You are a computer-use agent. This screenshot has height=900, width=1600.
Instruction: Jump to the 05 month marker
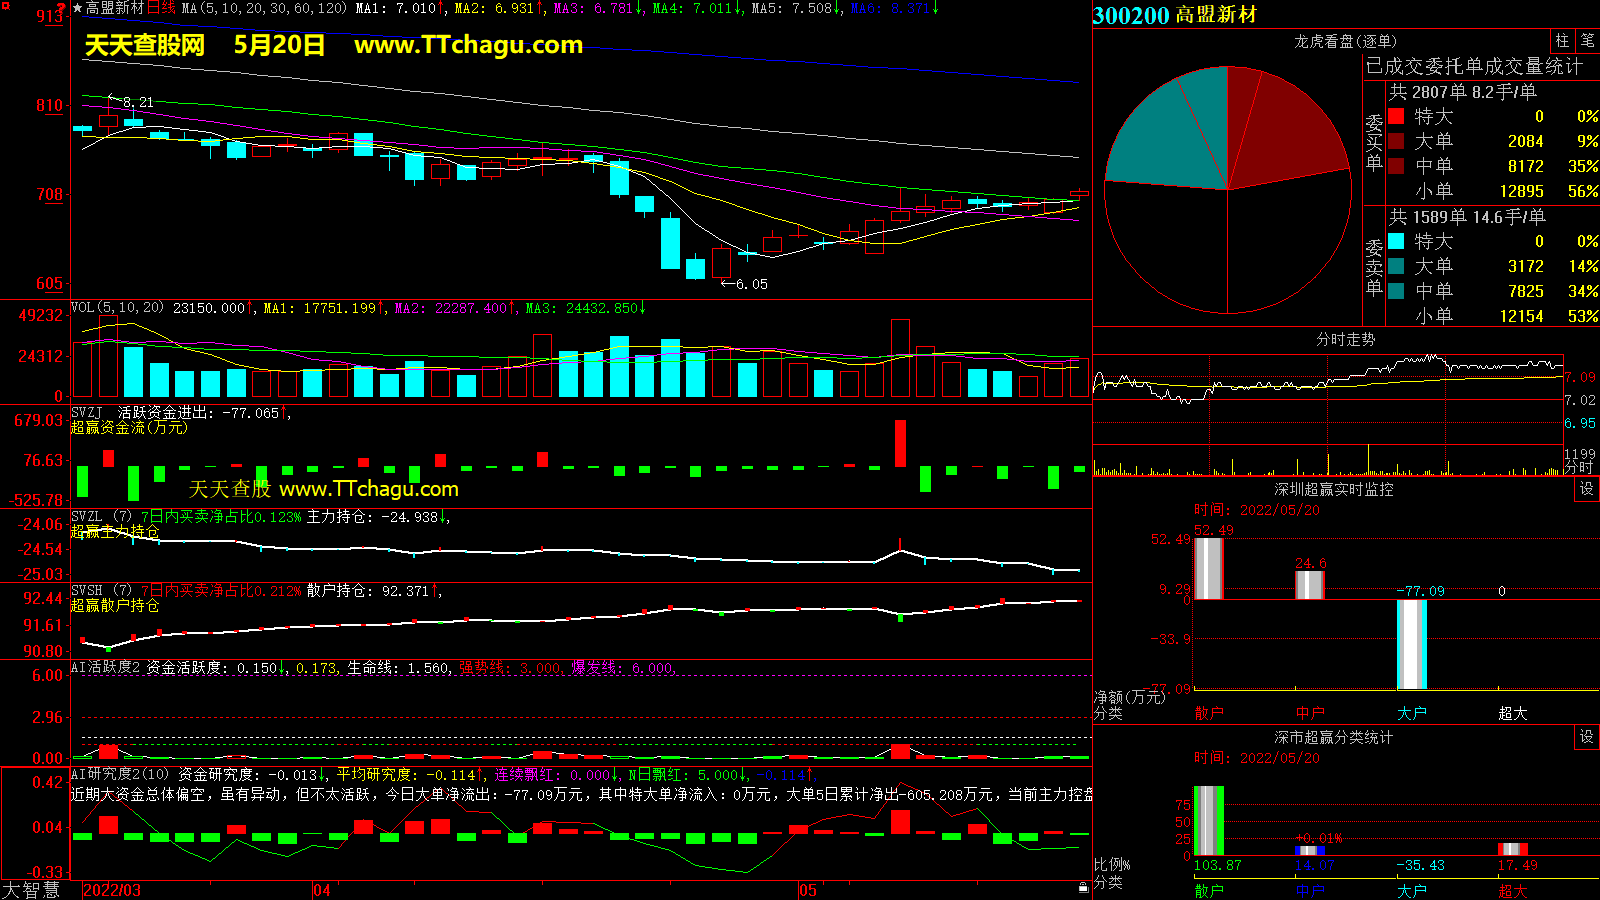pyautogui.click(x=808, y=890)
